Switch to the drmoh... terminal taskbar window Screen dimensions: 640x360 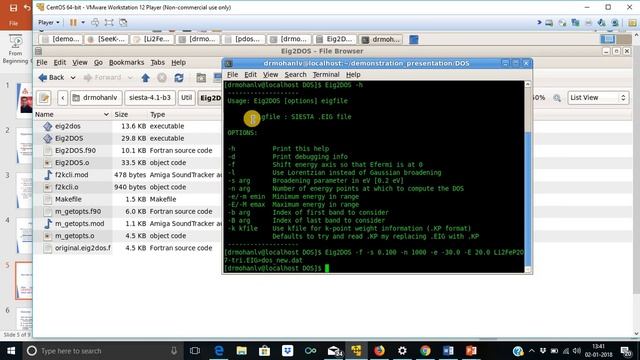pyautogui.click(x=381, y=39)
